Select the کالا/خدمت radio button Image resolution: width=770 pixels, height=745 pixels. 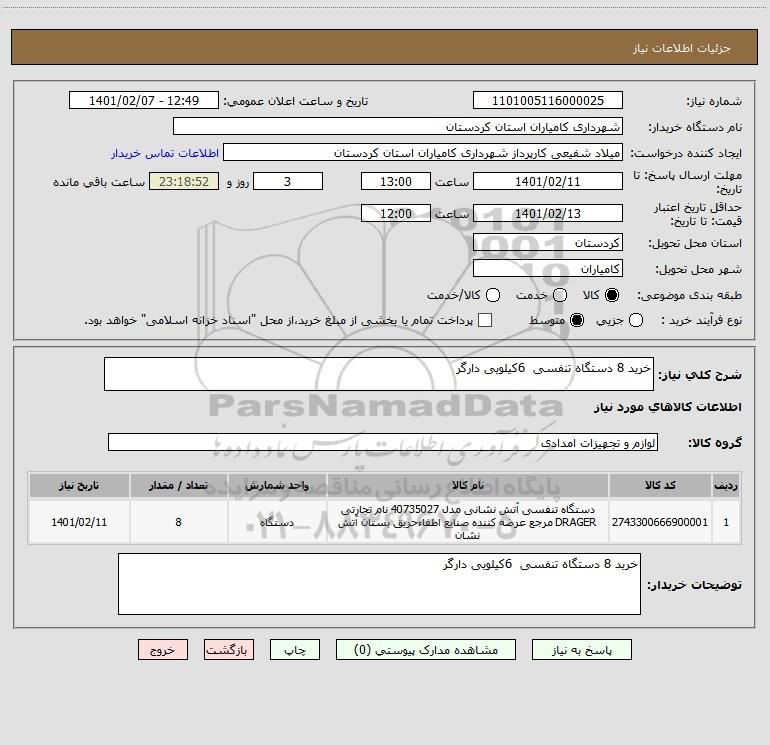pos(493,295)
